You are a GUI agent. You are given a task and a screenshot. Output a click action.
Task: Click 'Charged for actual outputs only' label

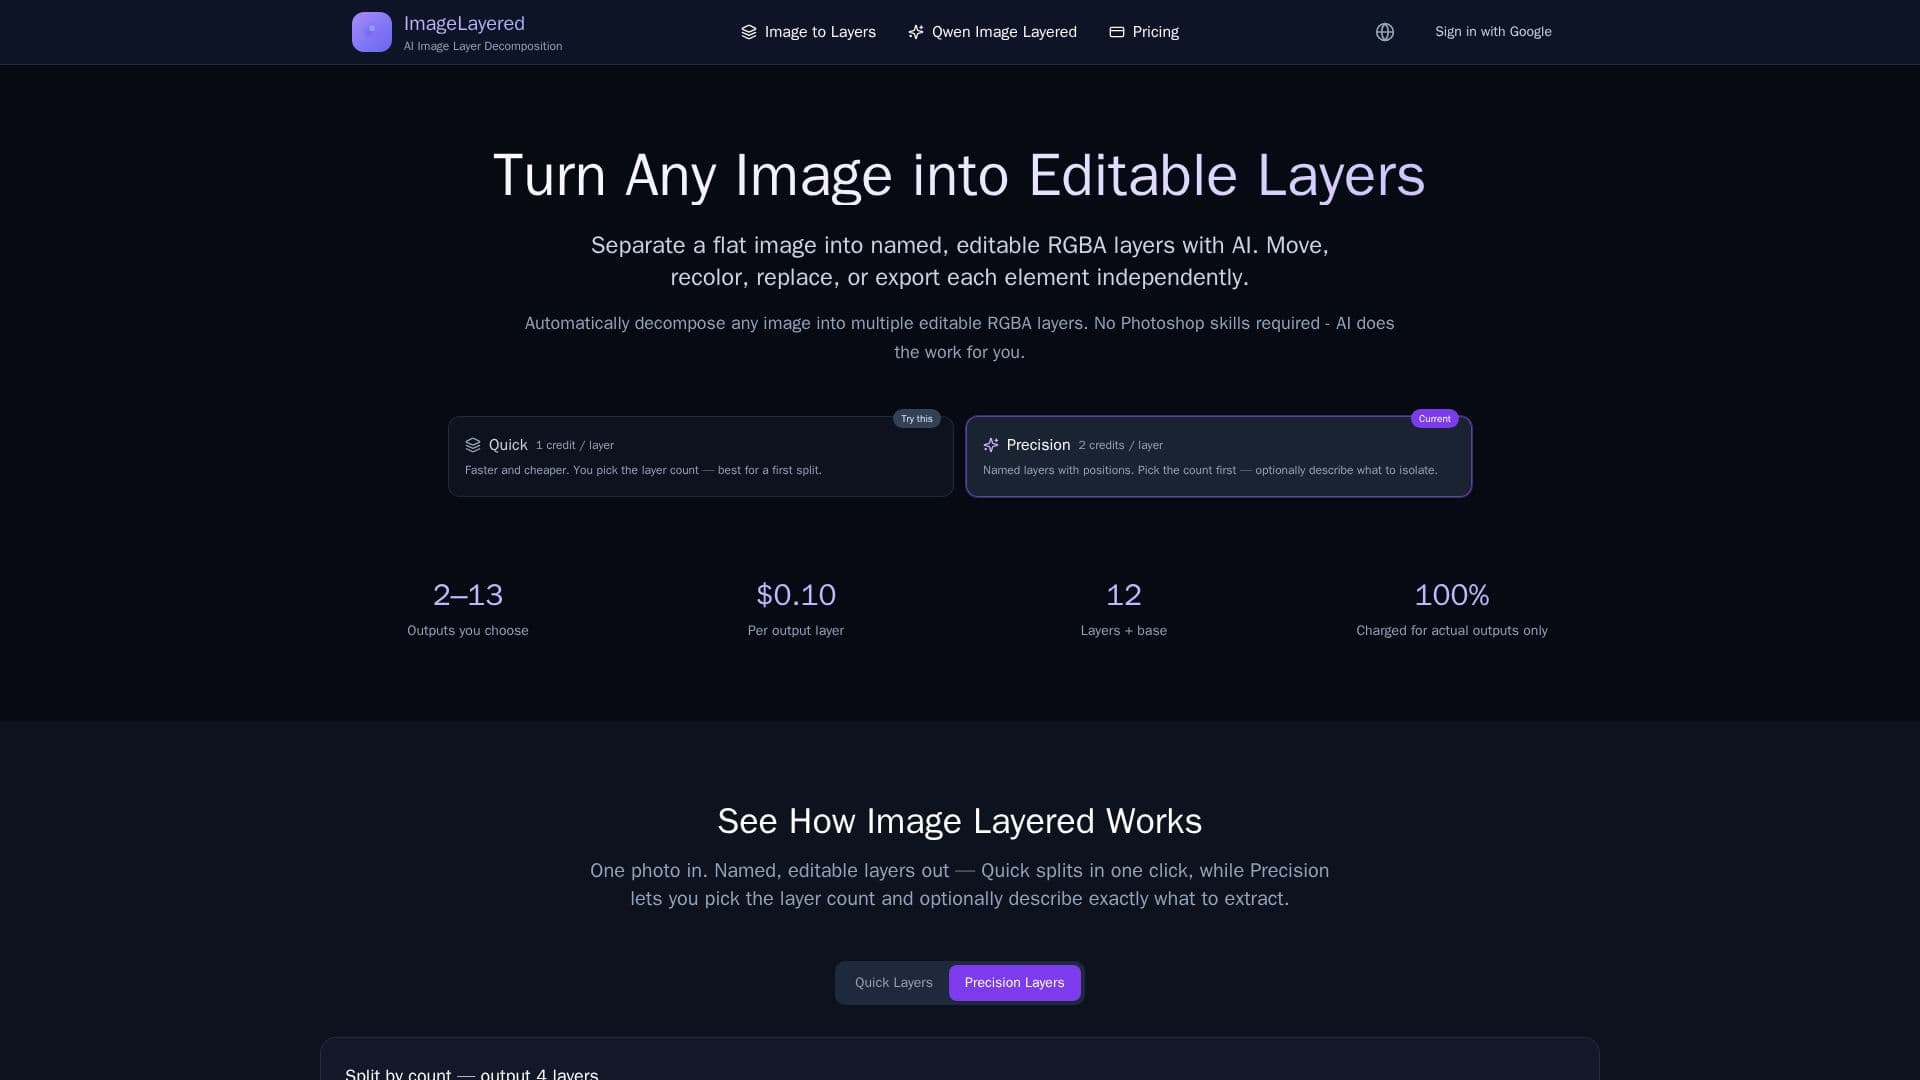[x=1452, y=630]
